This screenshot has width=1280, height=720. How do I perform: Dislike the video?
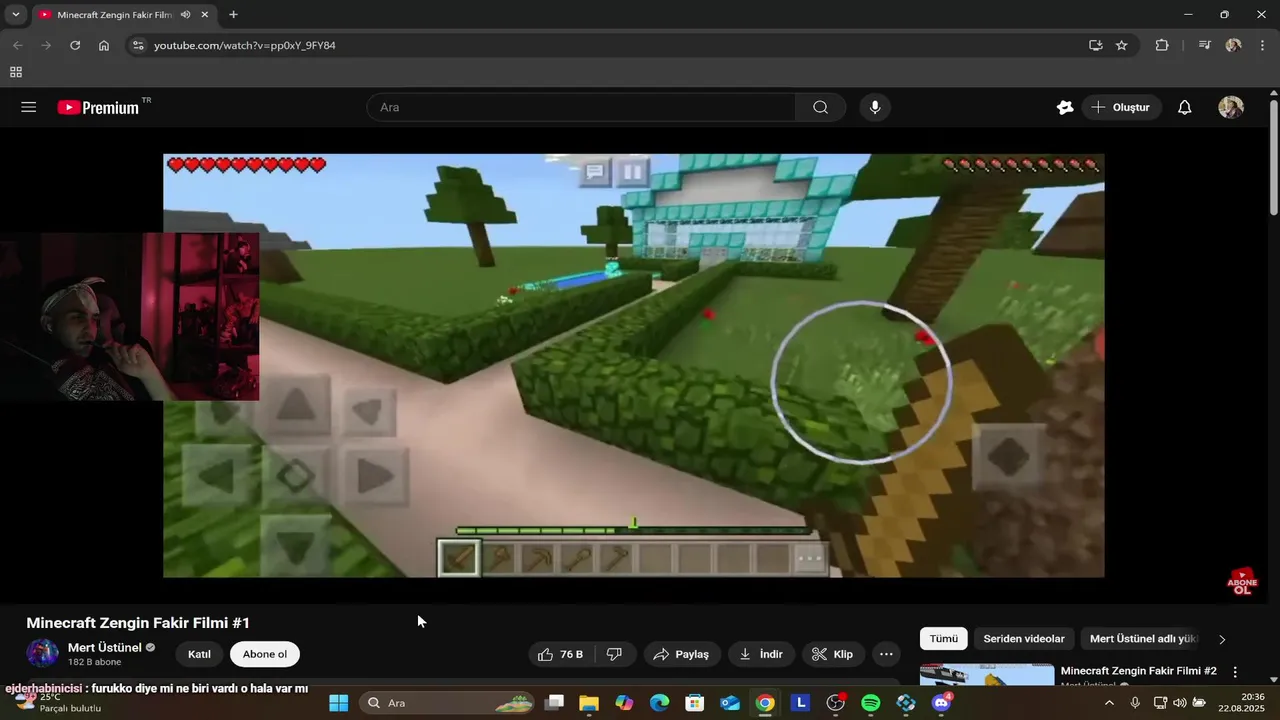pos(615,654)
